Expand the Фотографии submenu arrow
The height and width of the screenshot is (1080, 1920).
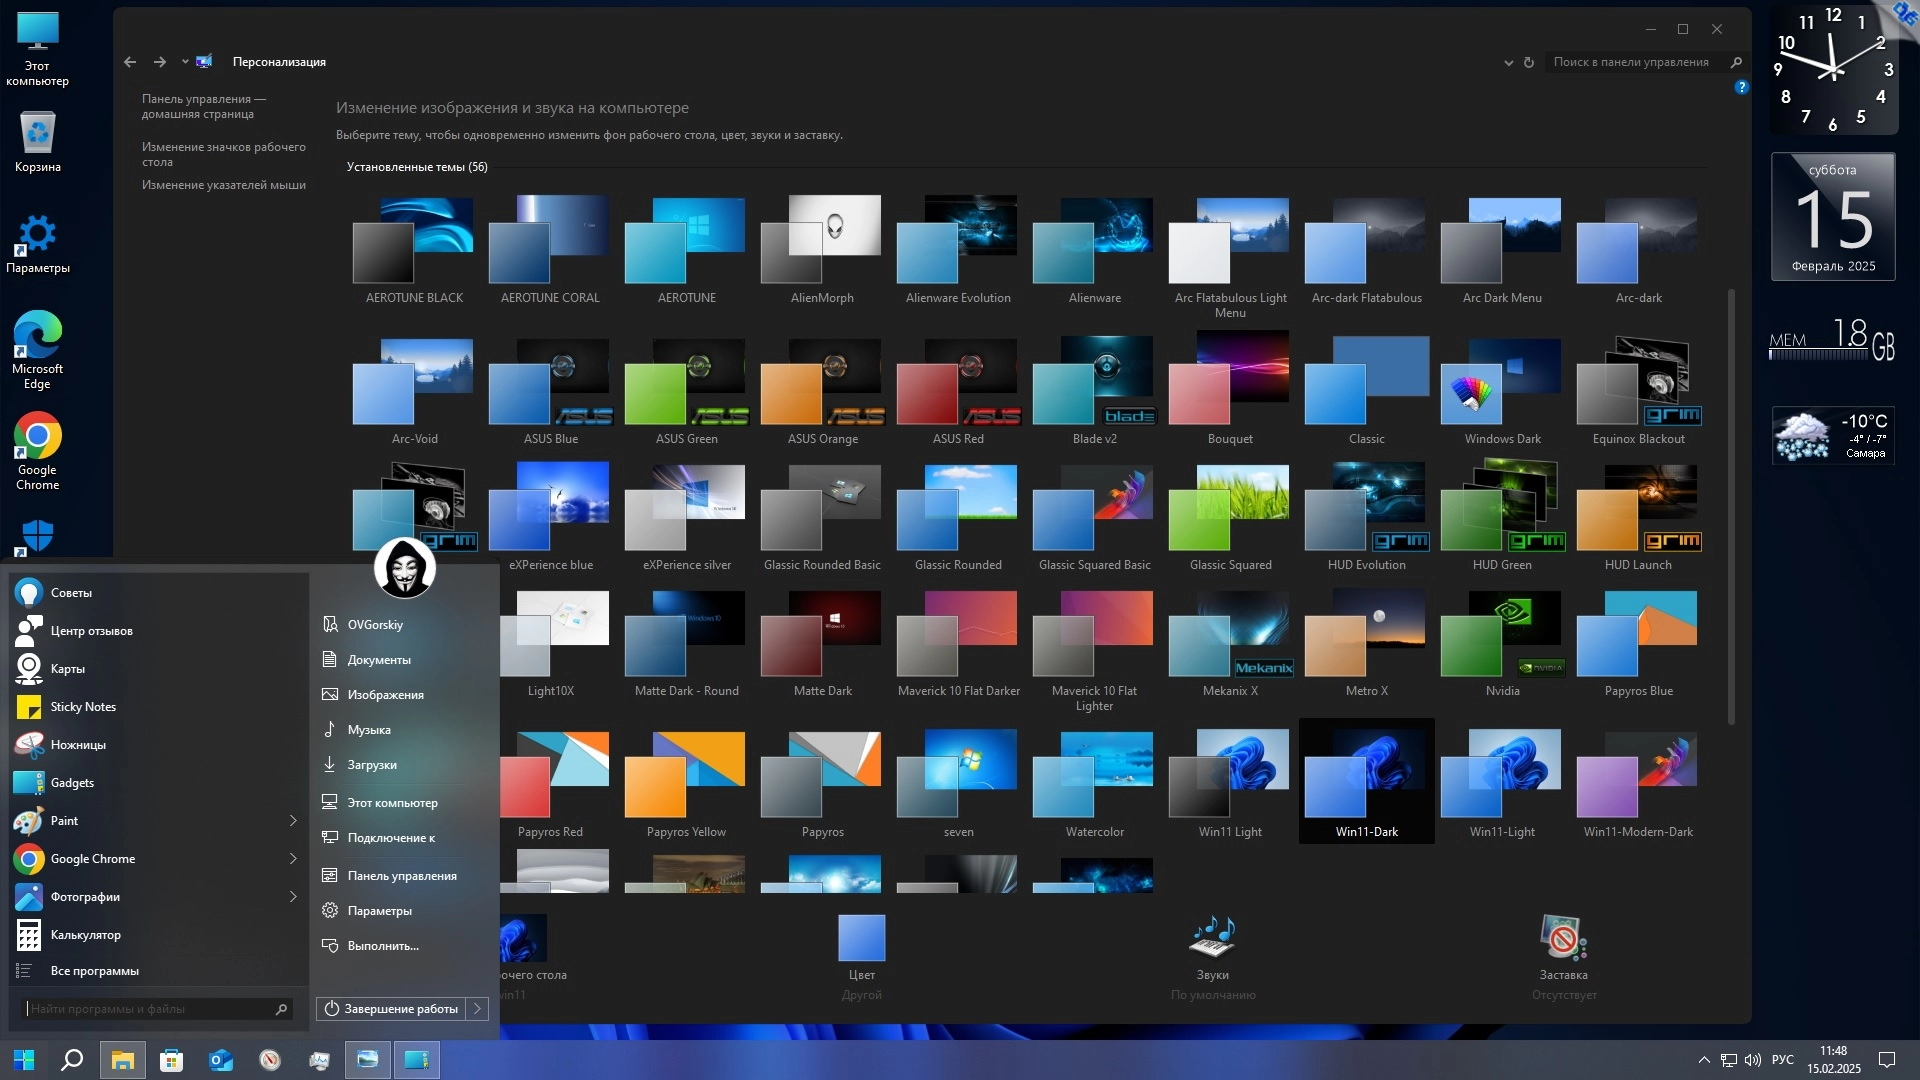[x=293, y=897]
